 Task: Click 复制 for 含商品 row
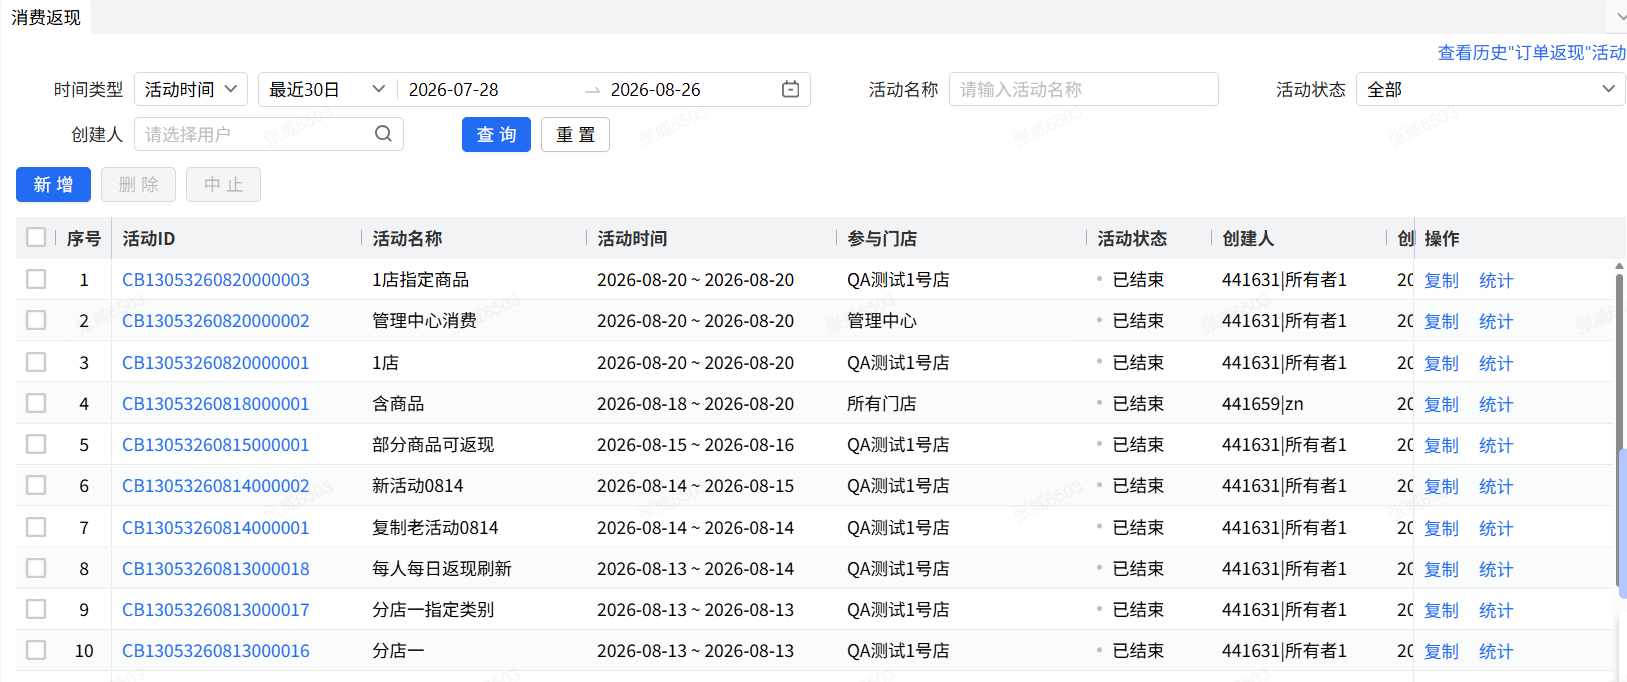1441,404
